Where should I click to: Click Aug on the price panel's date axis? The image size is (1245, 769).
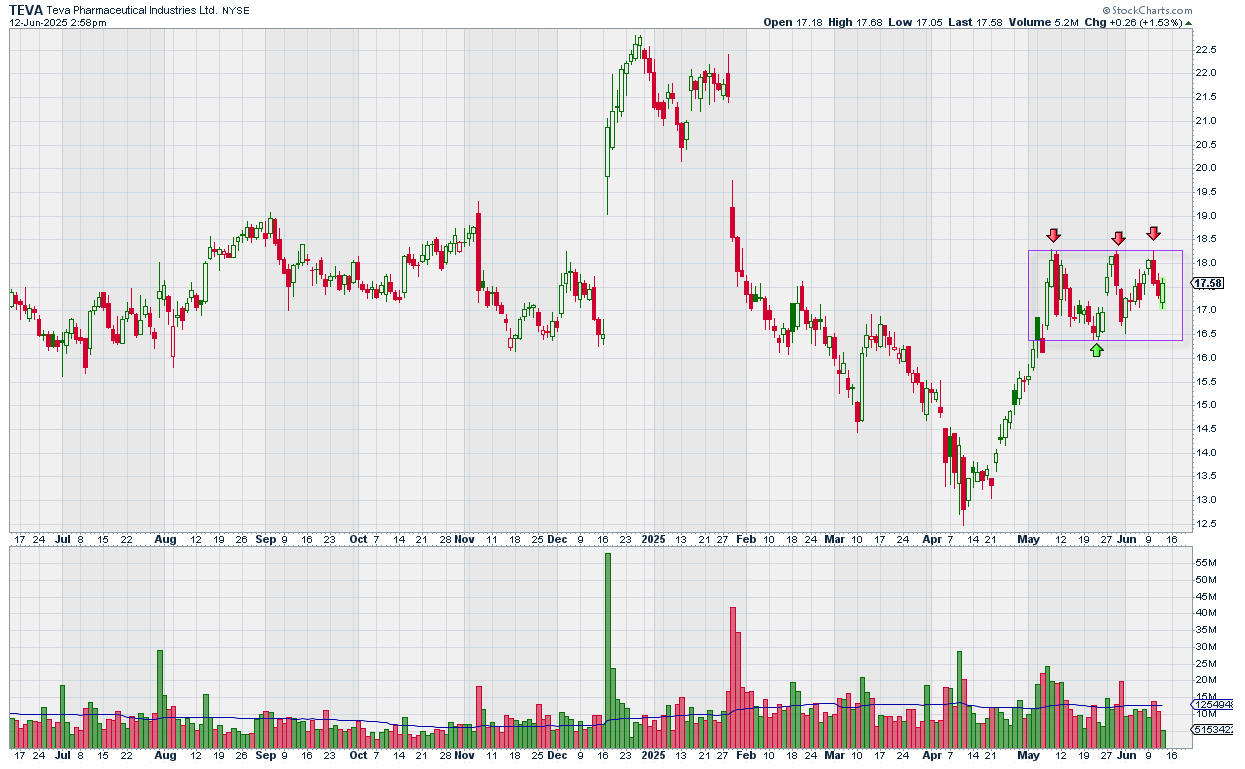click(x=165, y=540)
